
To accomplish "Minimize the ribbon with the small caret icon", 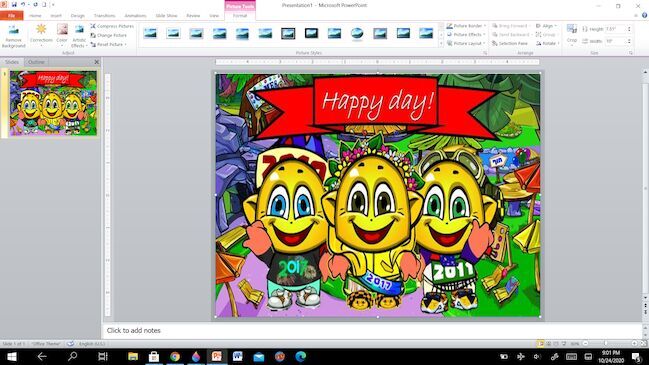I will (x=636, y=15).
